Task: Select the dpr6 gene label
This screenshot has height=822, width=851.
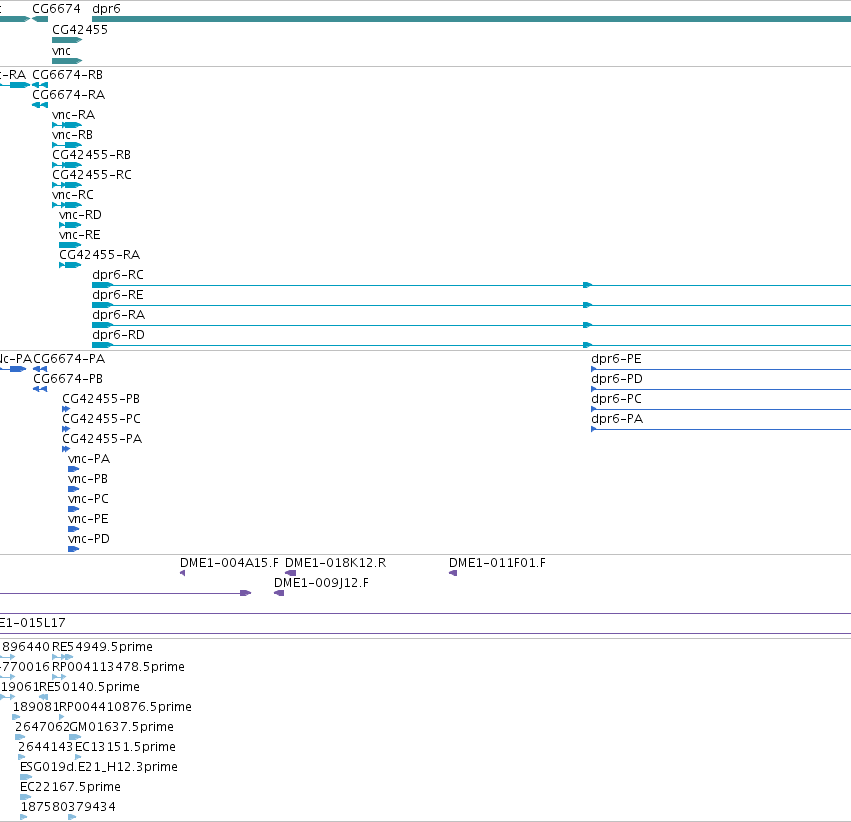Action: pos(106,9)
